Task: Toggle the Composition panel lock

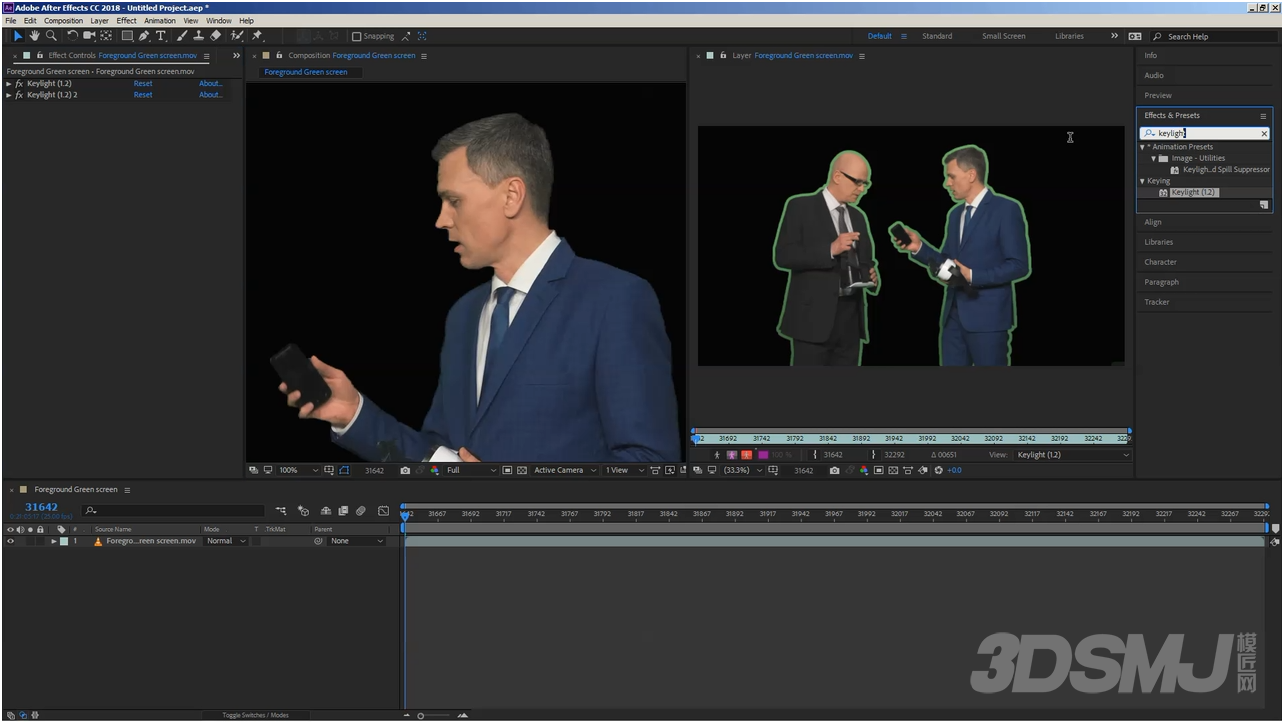Action: pyautogui.click(x=278, y=56)
